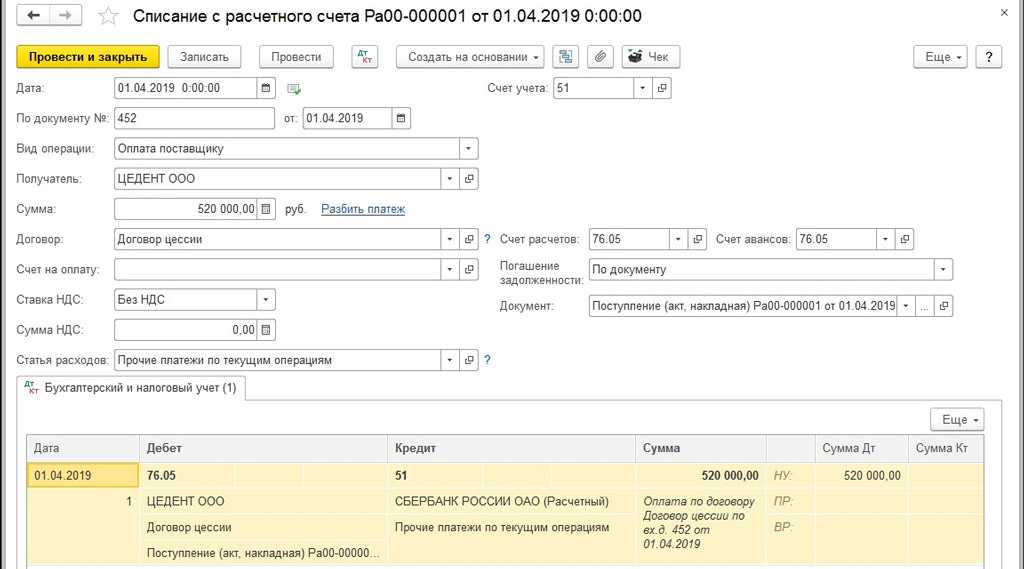Open the calculator for the Сумма НДС field

[x=266, y=330]
